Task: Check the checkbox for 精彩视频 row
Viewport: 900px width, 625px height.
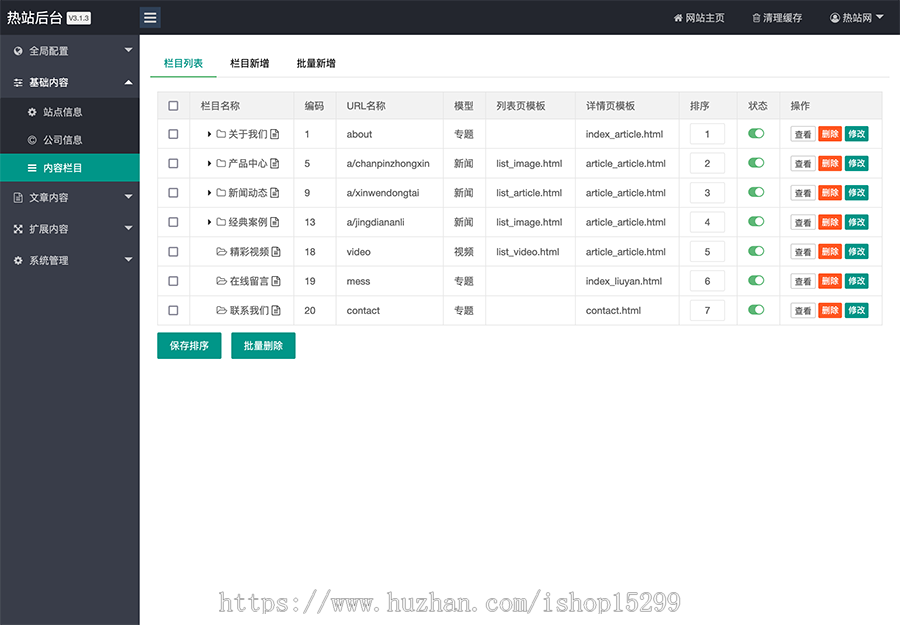Action: point(173,251)
